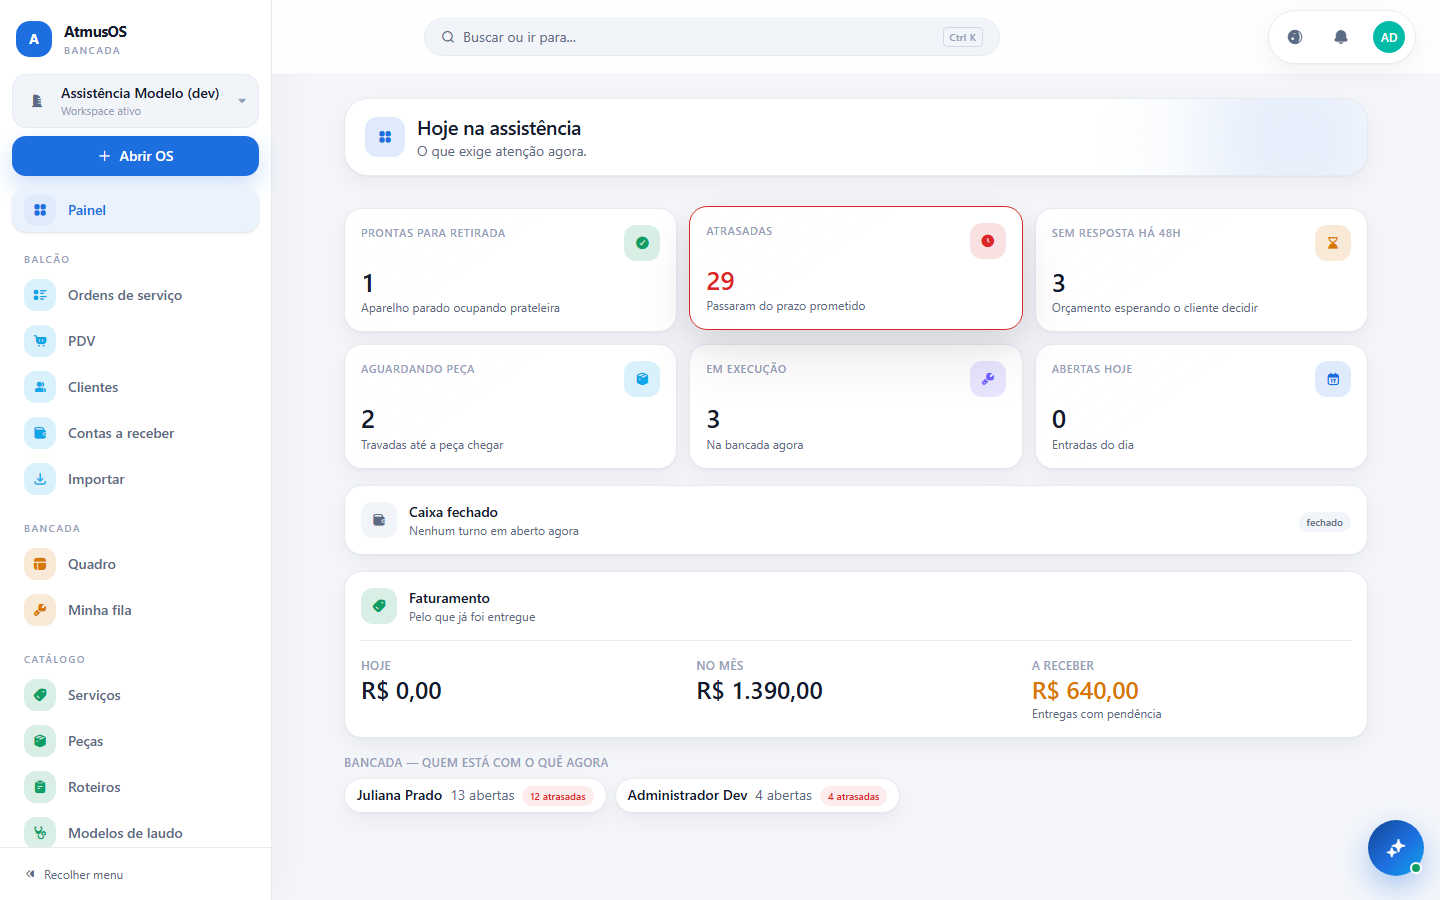Image resolution: width=1440 pixels, height=900 pixels.
Task: Open Peças in the catalog section
Action: click(x=135, y=741)
